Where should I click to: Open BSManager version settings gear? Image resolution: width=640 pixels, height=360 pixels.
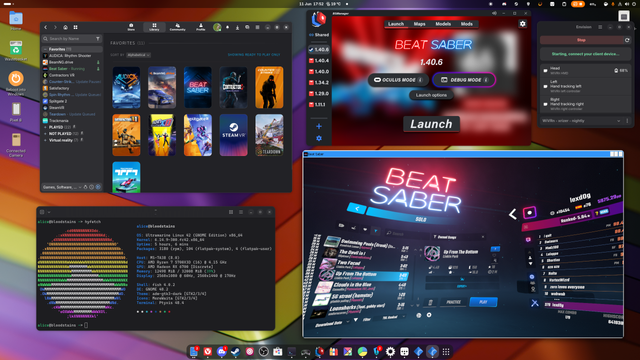522,24
